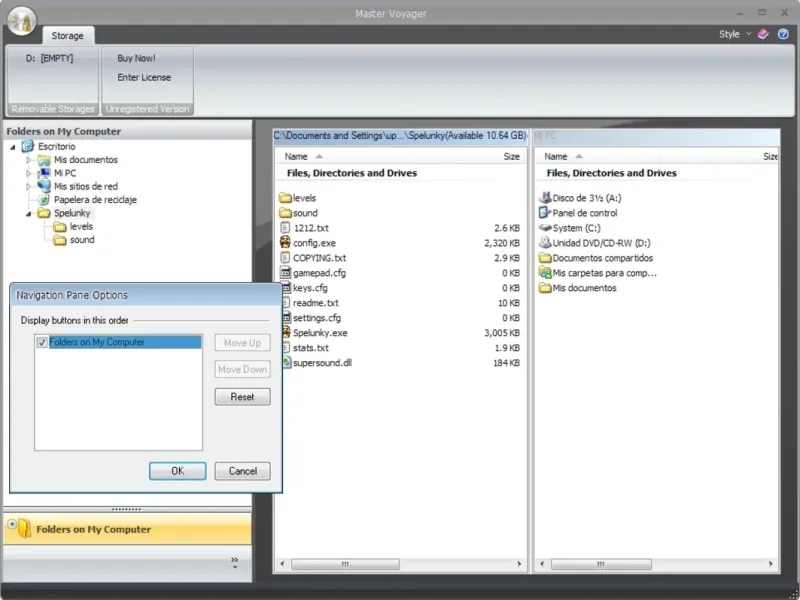Select the 1212.txt file icon
Screen dimensions: 800x600
(285, 228)
